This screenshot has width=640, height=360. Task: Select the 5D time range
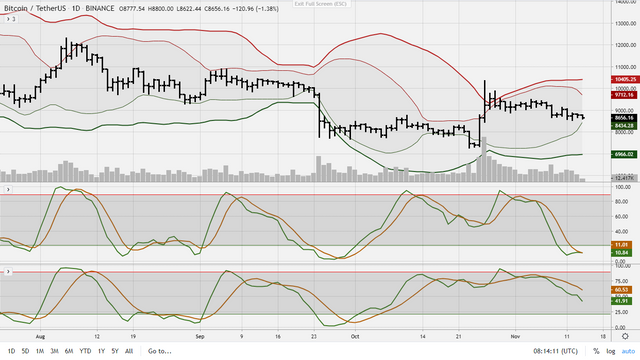[25, 351]
